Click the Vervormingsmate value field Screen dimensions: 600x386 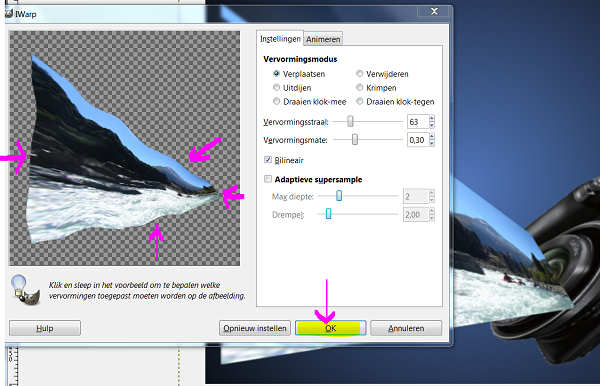coord(418,140)
